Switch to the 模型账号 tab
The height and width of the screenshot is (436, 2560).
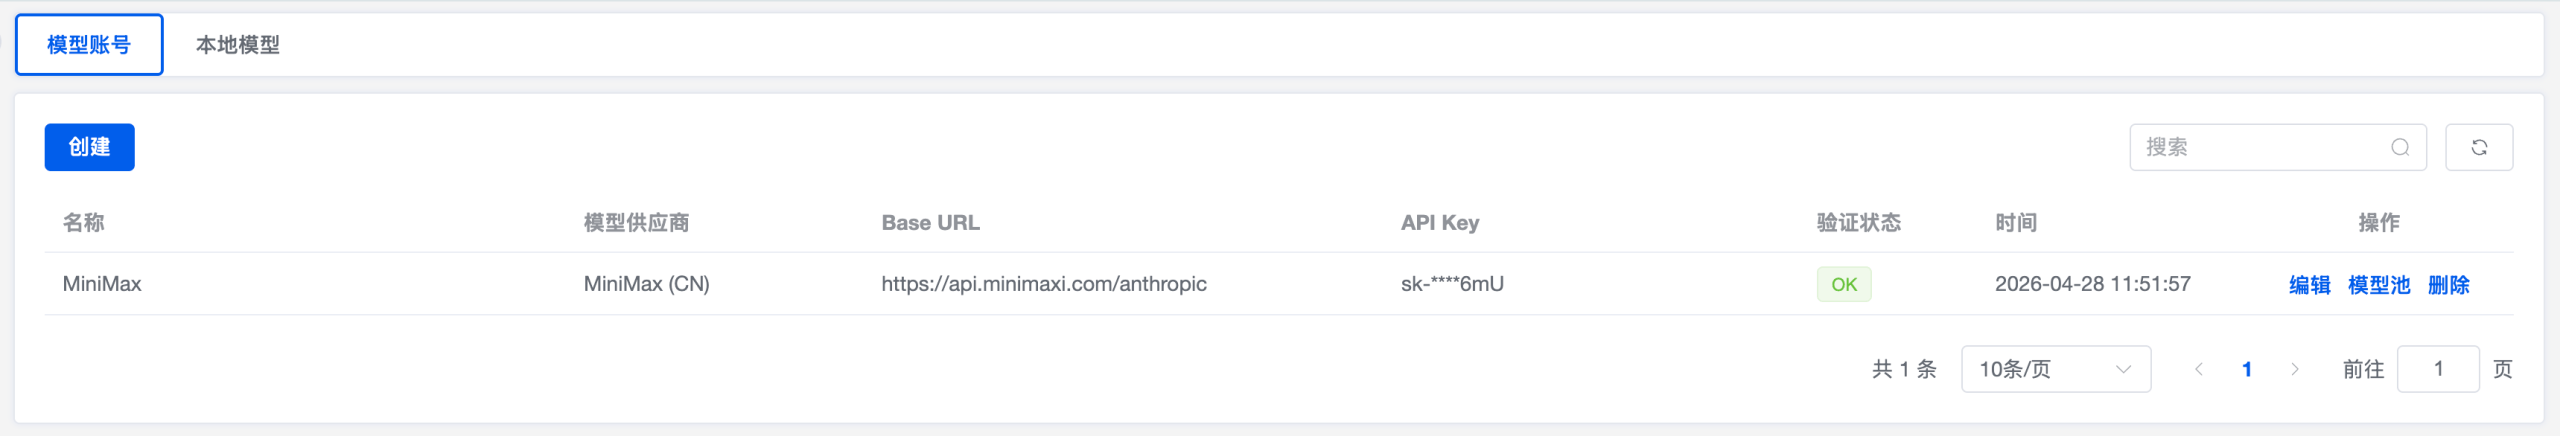[89, 45]
